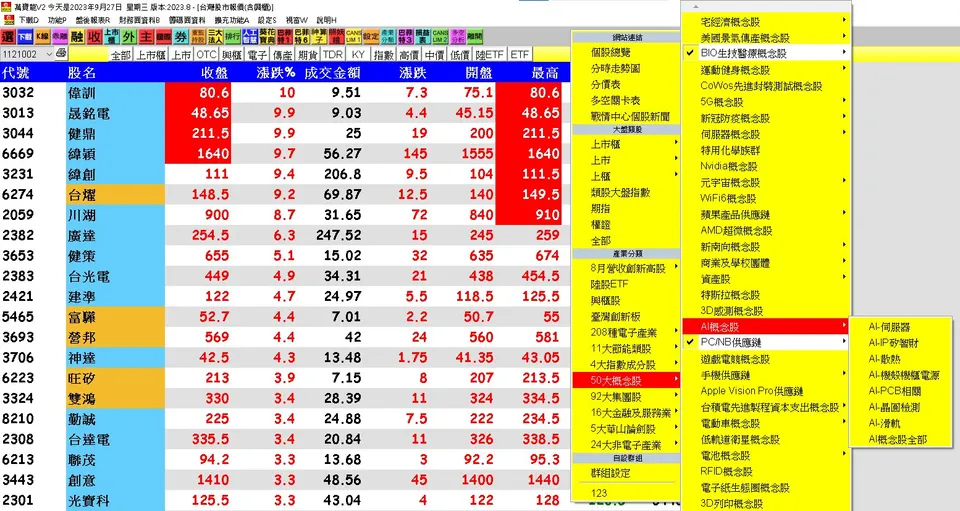Click the blue 下載 download toolbar icon
This screenshot has height=511, width=960.
coord(25,37)
